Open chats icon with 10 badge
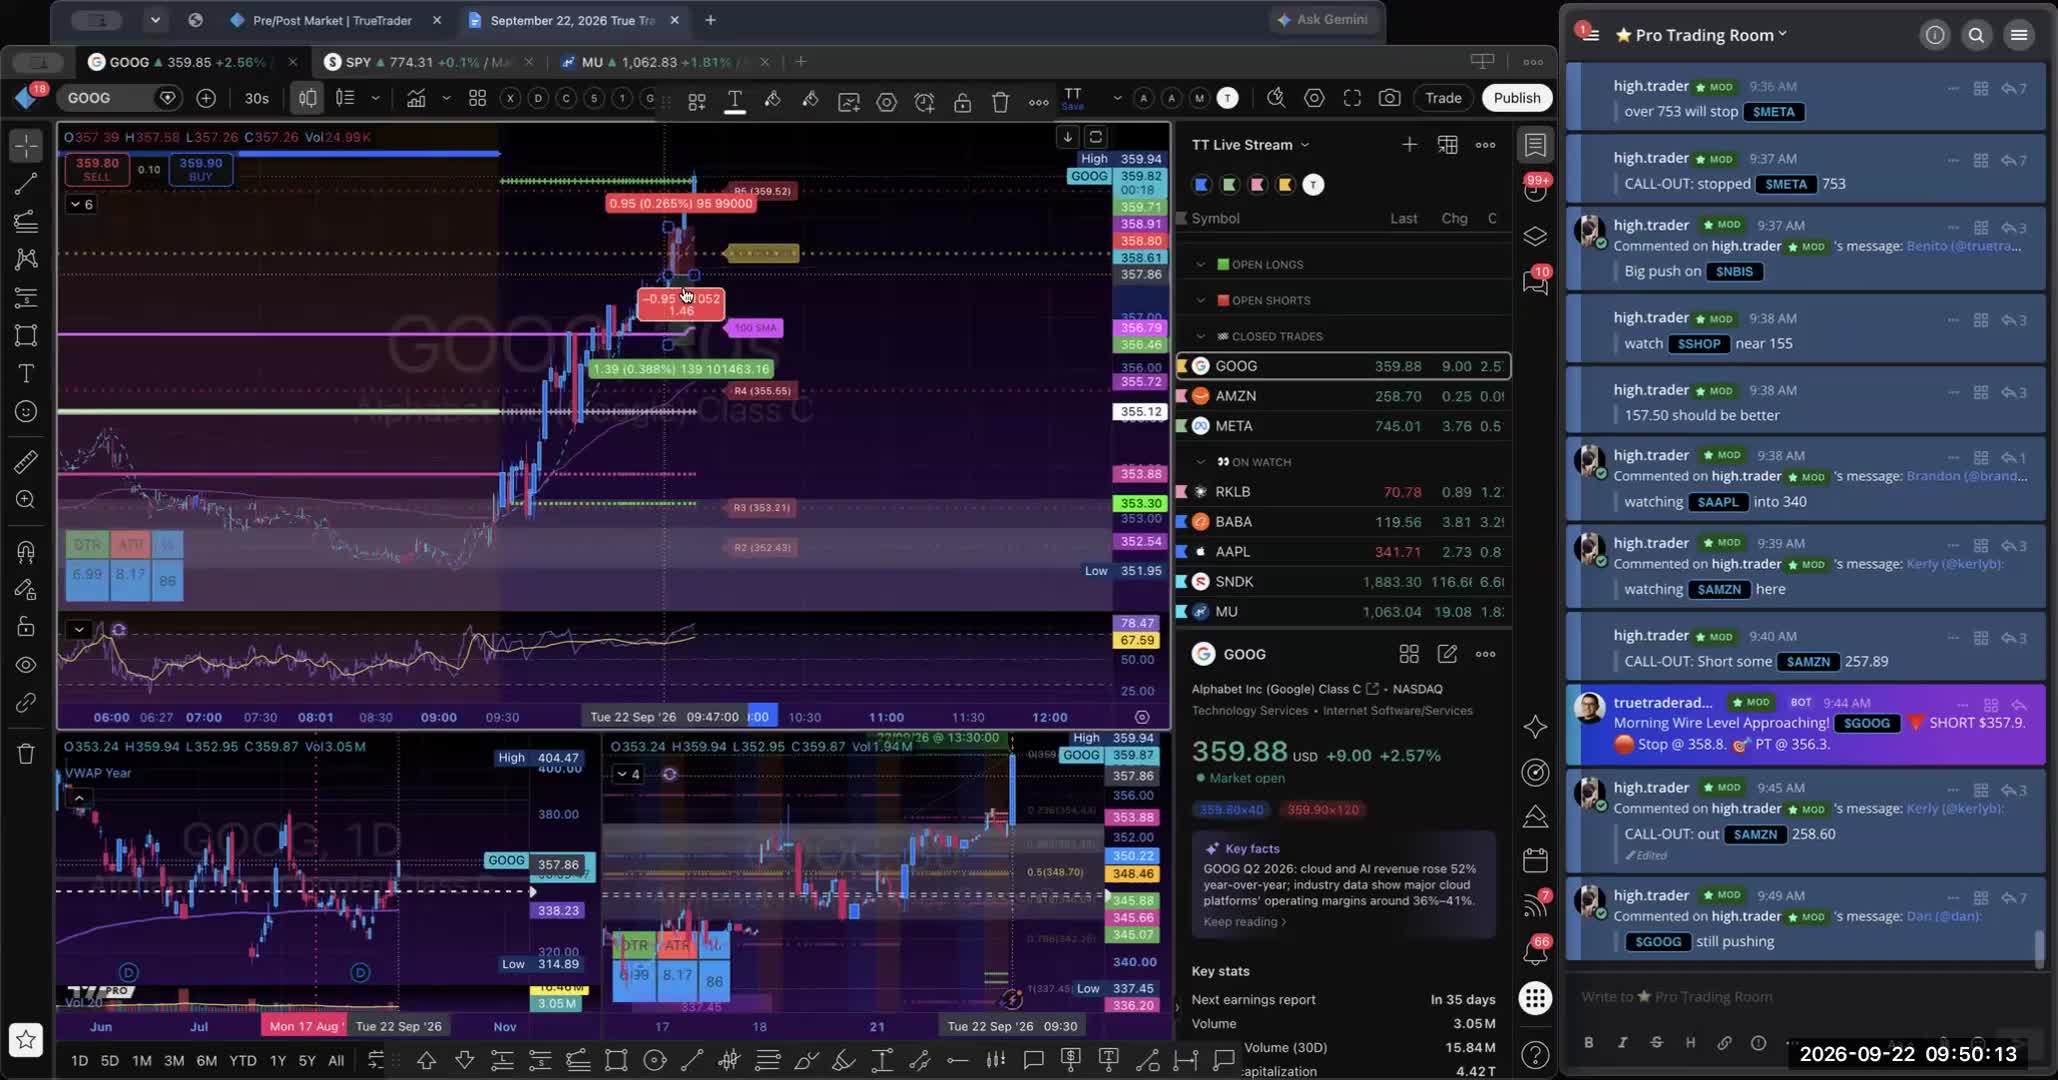Screen dimensions: 2058x1080 click(1535, 283)
